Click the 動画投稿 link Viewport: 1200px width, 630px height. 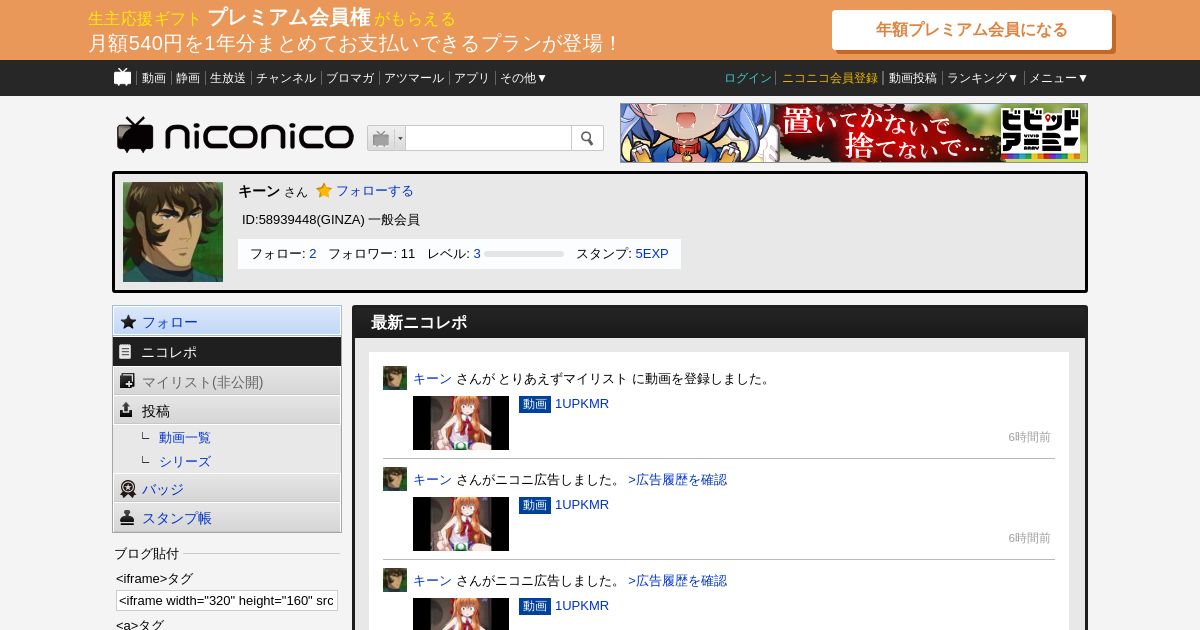click(913, 78)
